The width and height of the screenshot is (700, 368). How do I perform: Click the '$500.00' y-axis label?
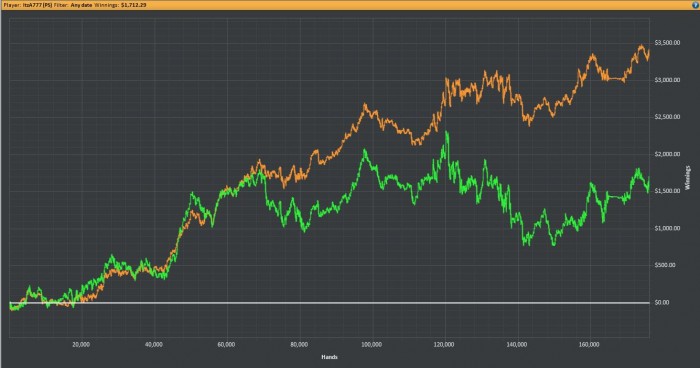pos(665,265)
